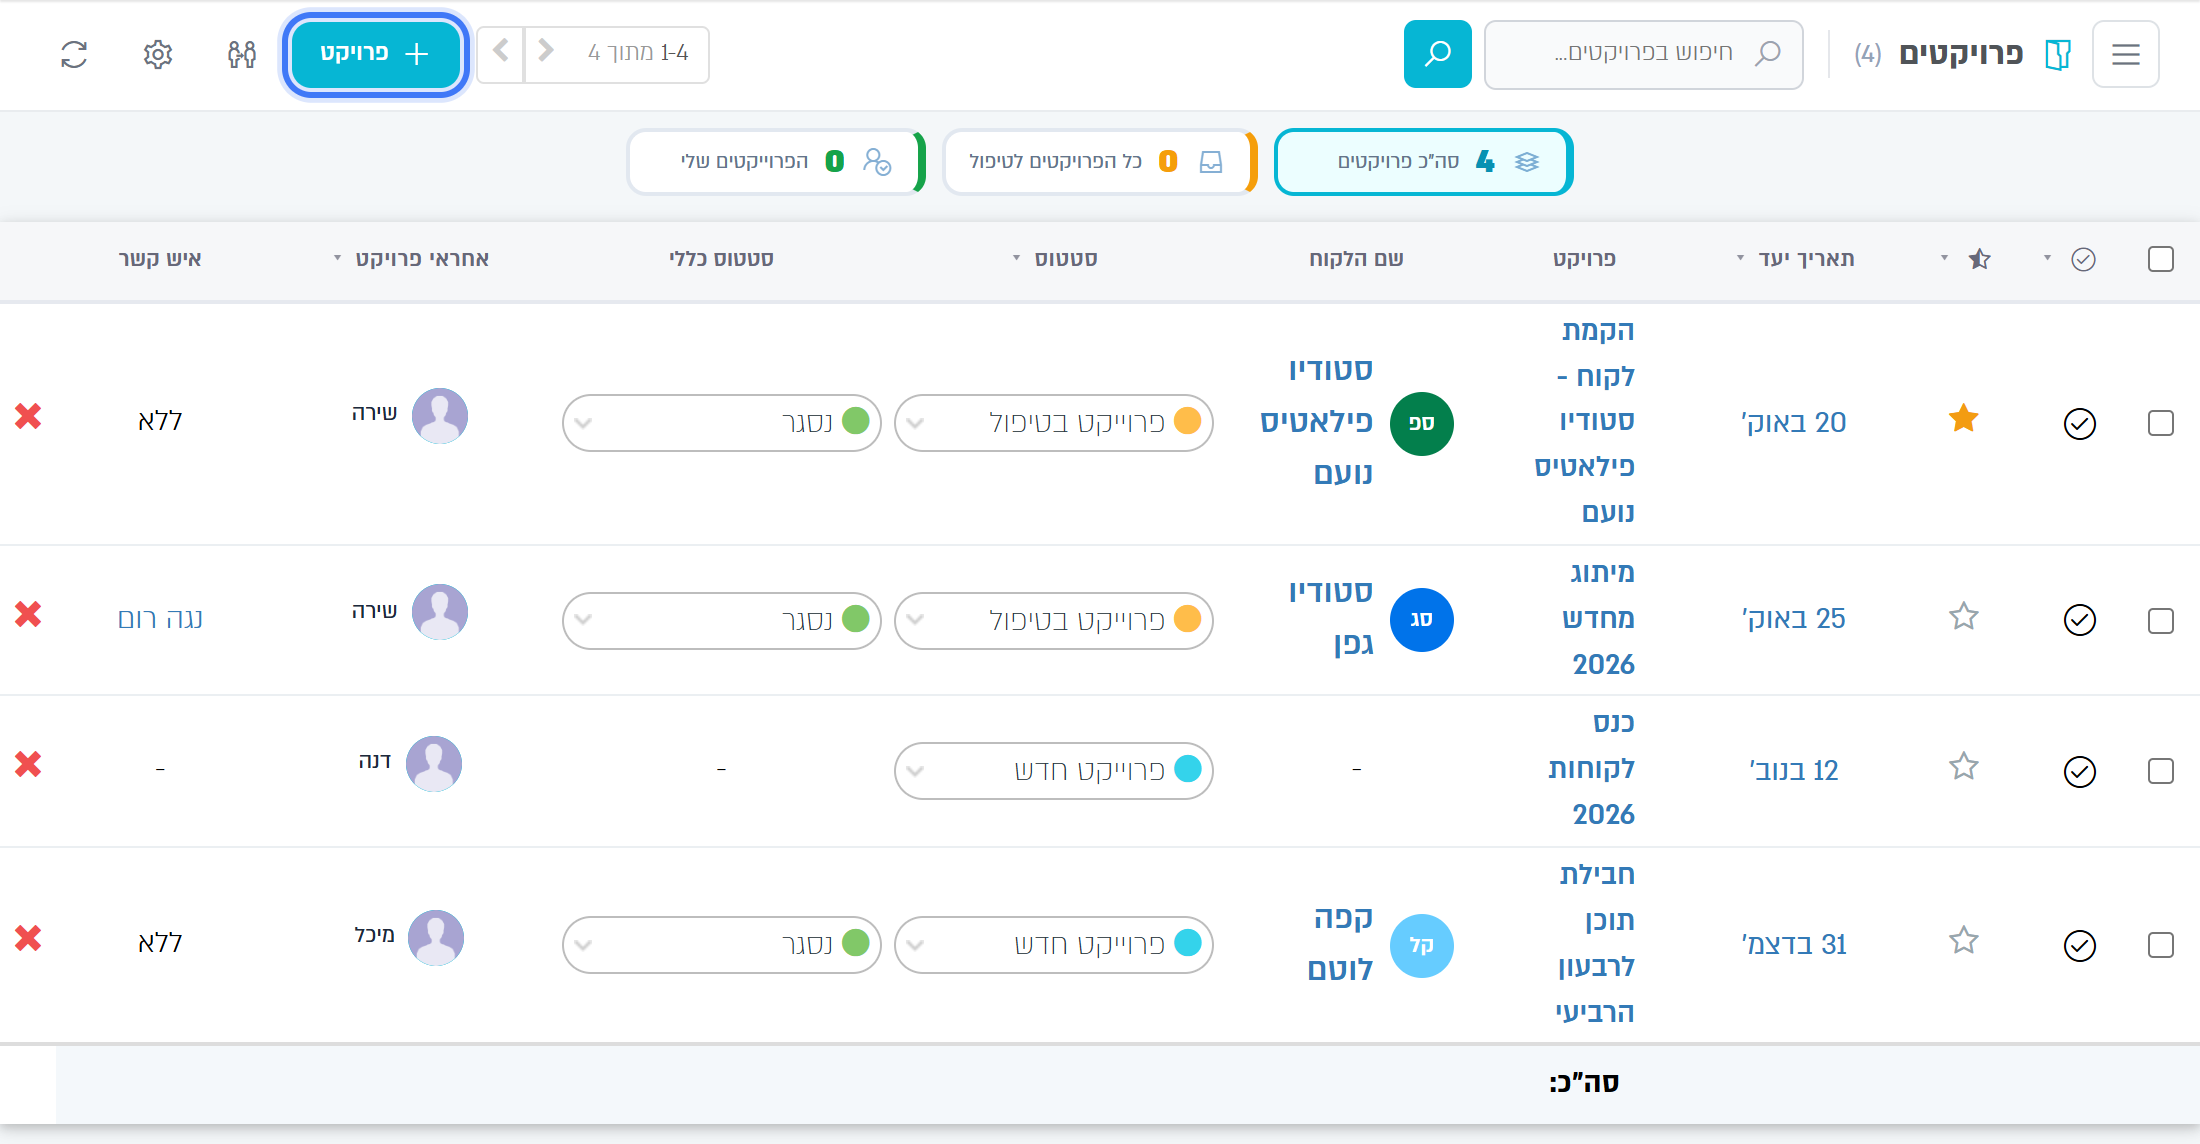Click דנה owner avatar
The image size is (2200, 1144).
[x=434, y=764]
